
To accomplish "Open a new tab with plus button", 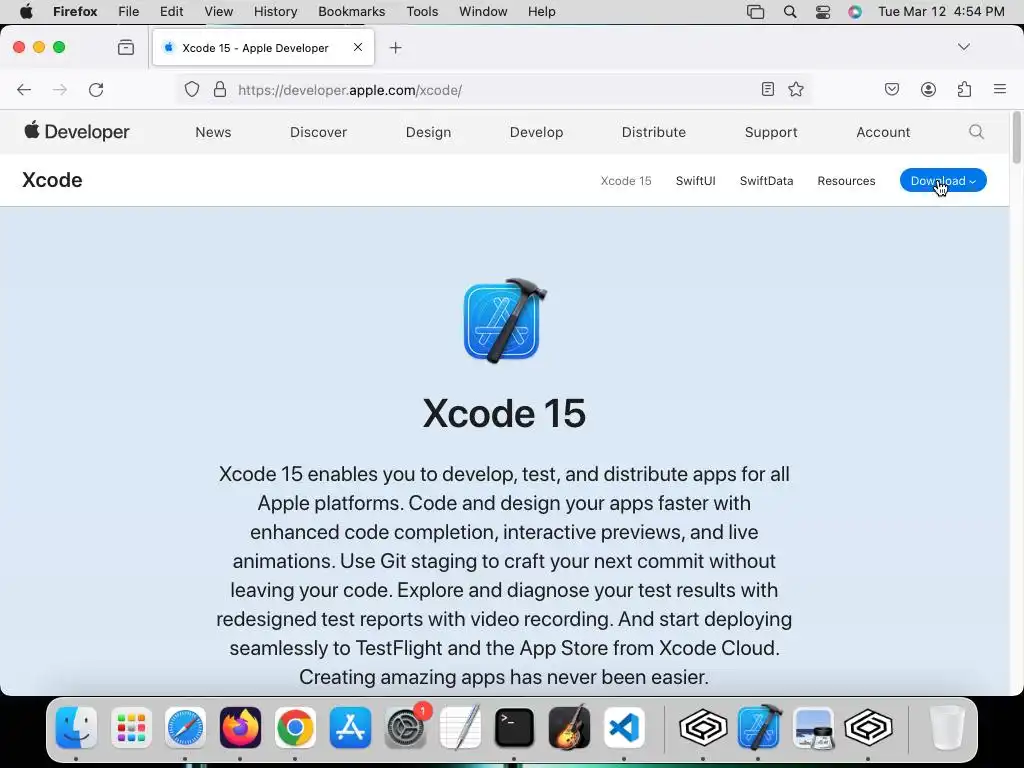I will [395, 48].
